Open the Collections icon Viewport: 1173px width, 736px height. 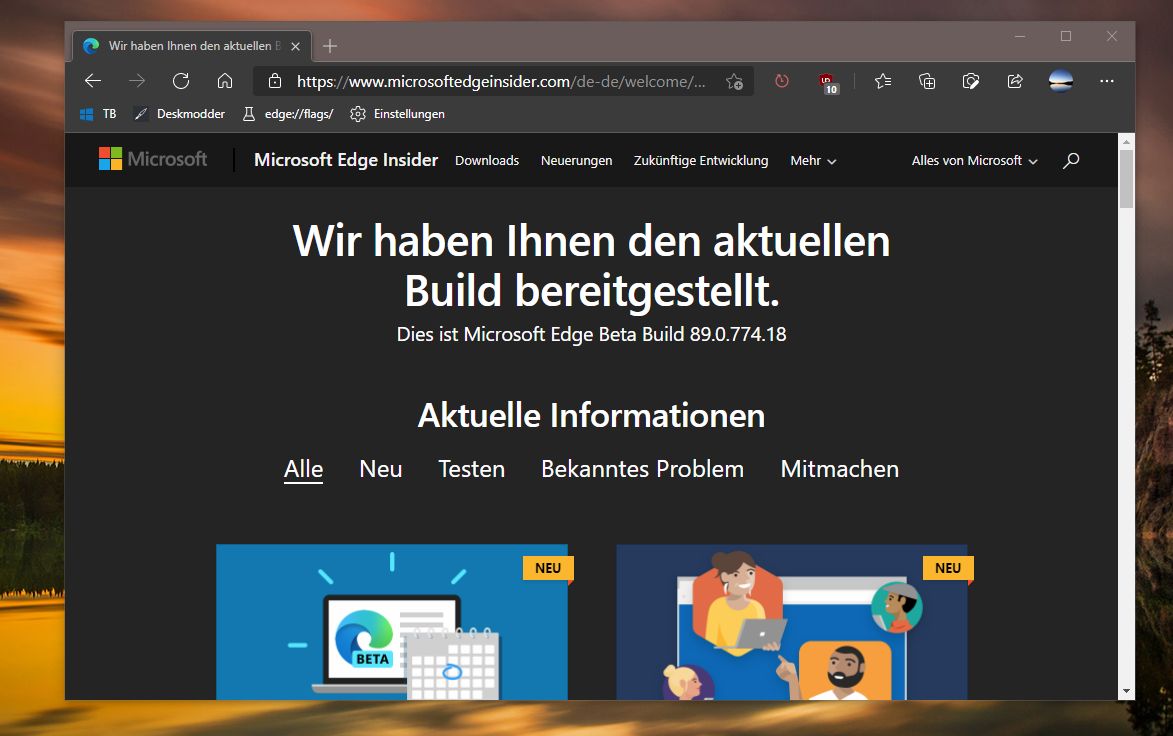pyautogui.click(x=927, y=81)
